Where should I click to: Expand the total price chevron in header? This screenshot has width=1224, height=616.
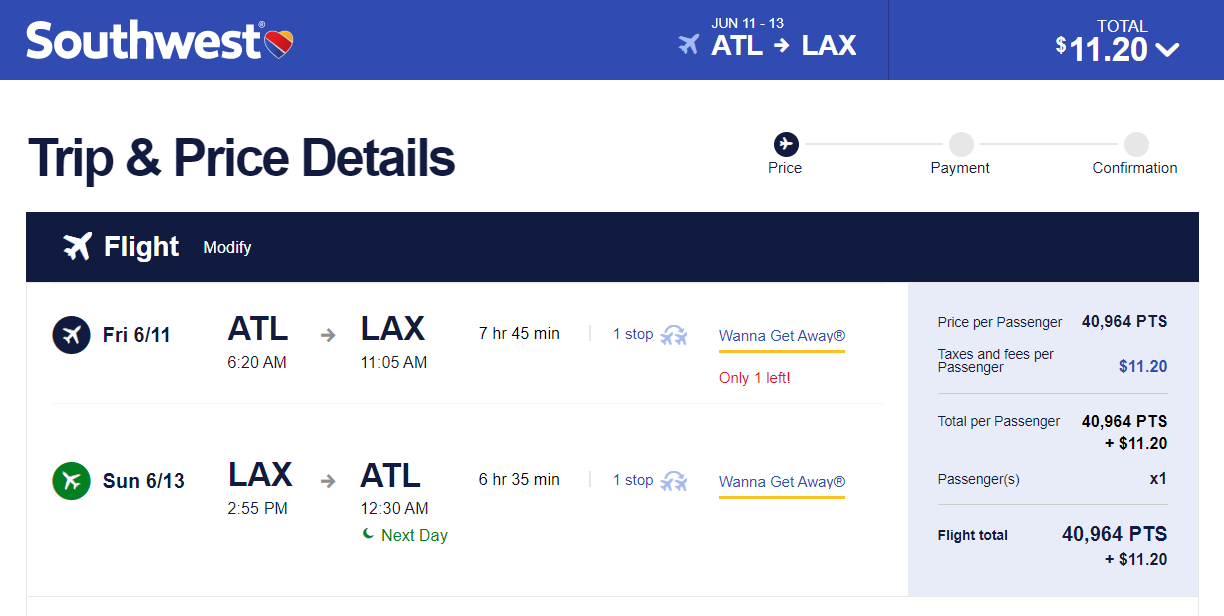(x=1167, y=49)
